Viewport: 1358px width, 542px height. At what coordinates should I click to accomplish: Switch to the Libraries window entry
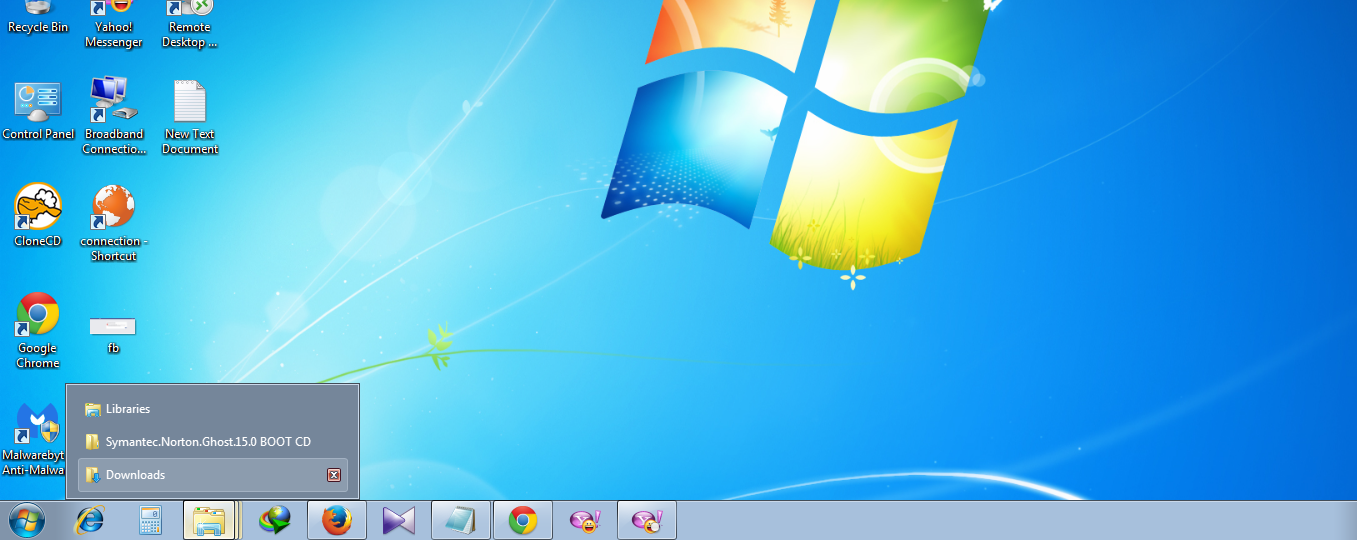coord(213,409)
